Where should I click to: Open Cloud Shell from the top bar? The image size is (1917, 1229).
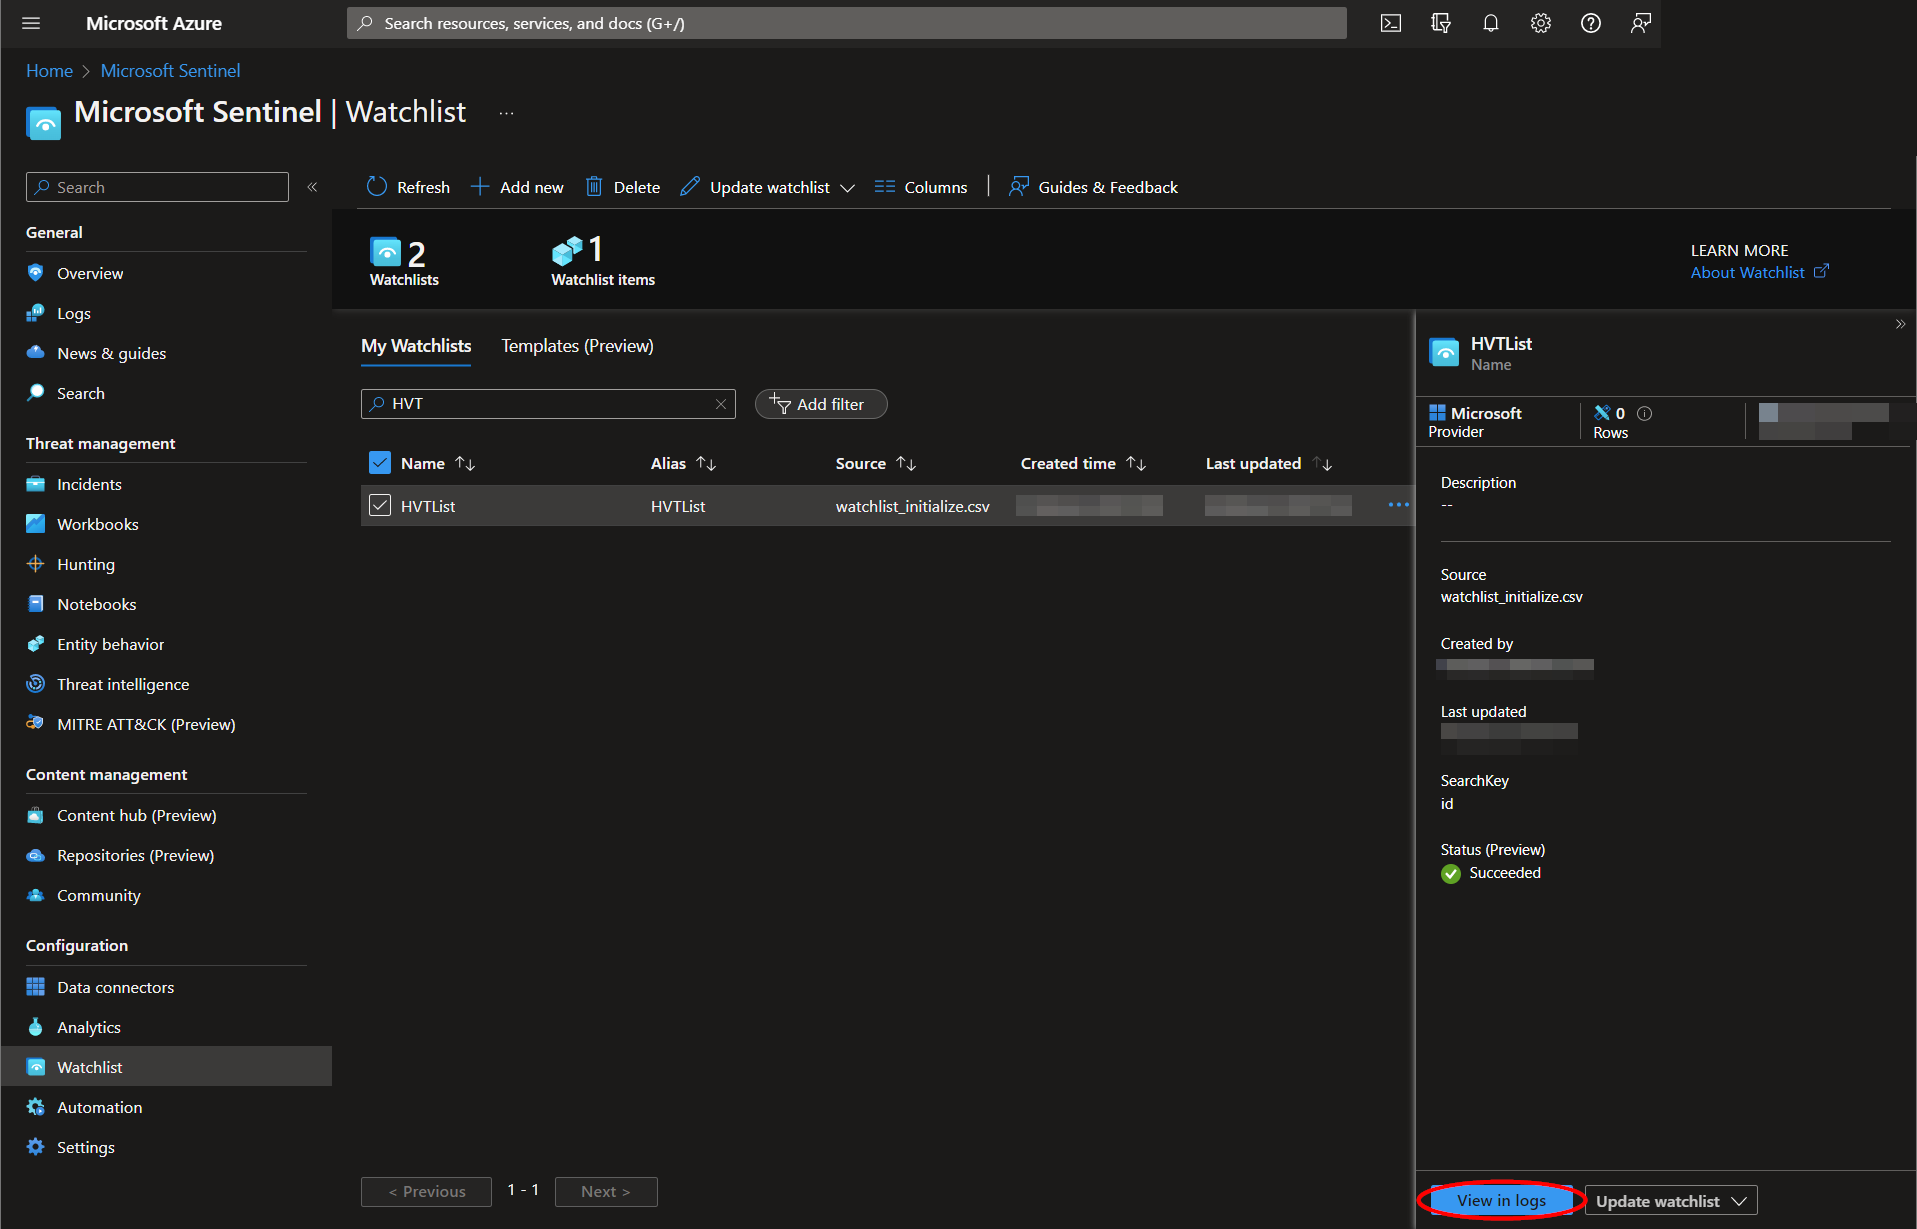[1390, 23]
